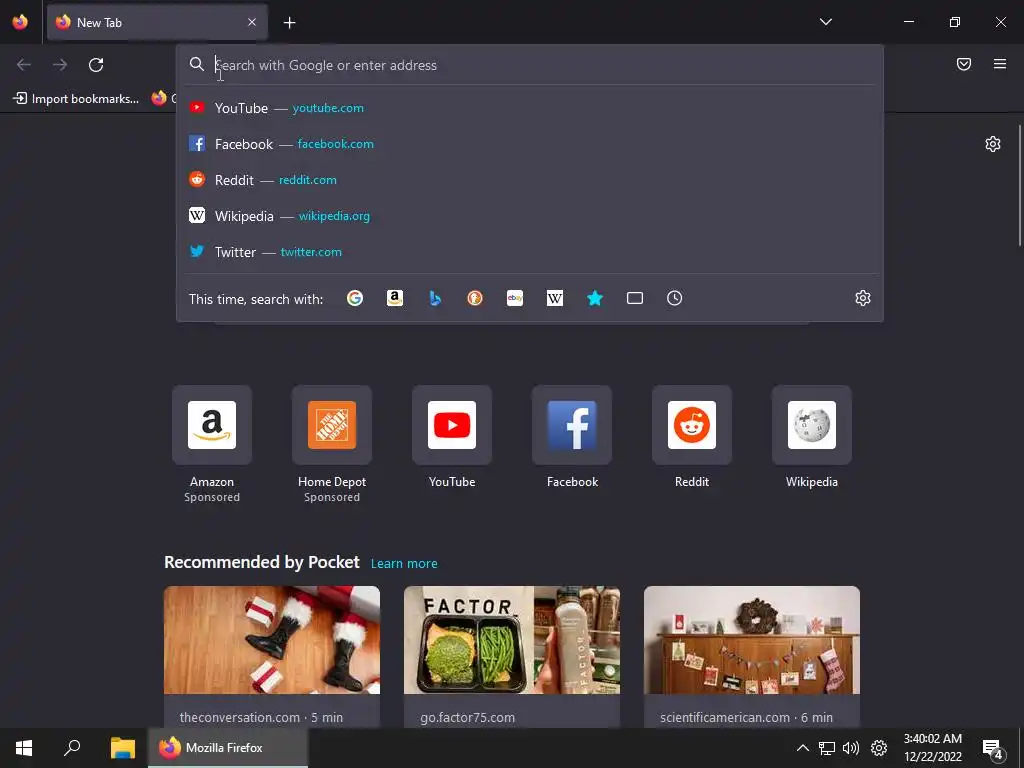1024x768 pixels.
Task: Click Mozilla Firefox taskbar button
Action: [228, 748]
